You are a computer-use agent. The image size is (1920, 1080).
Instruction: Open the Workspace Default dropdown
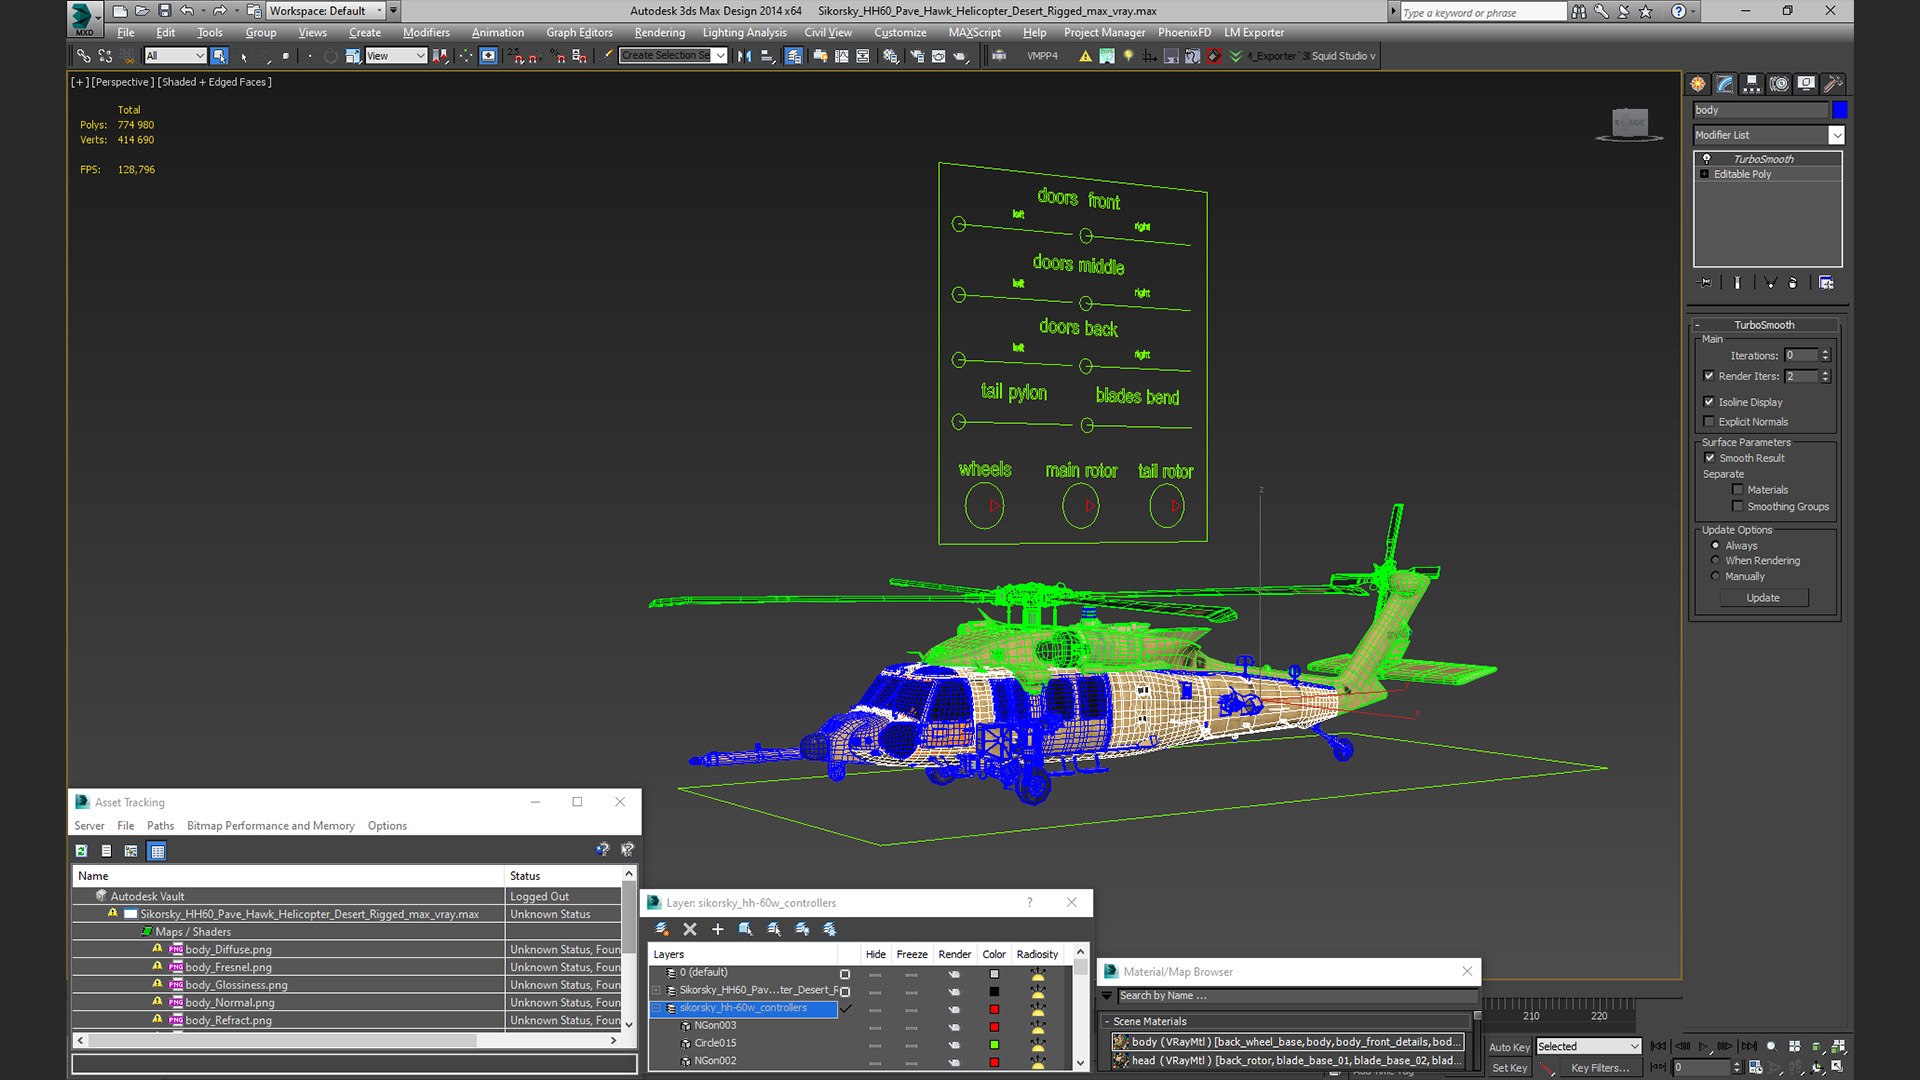pos(326,11)
